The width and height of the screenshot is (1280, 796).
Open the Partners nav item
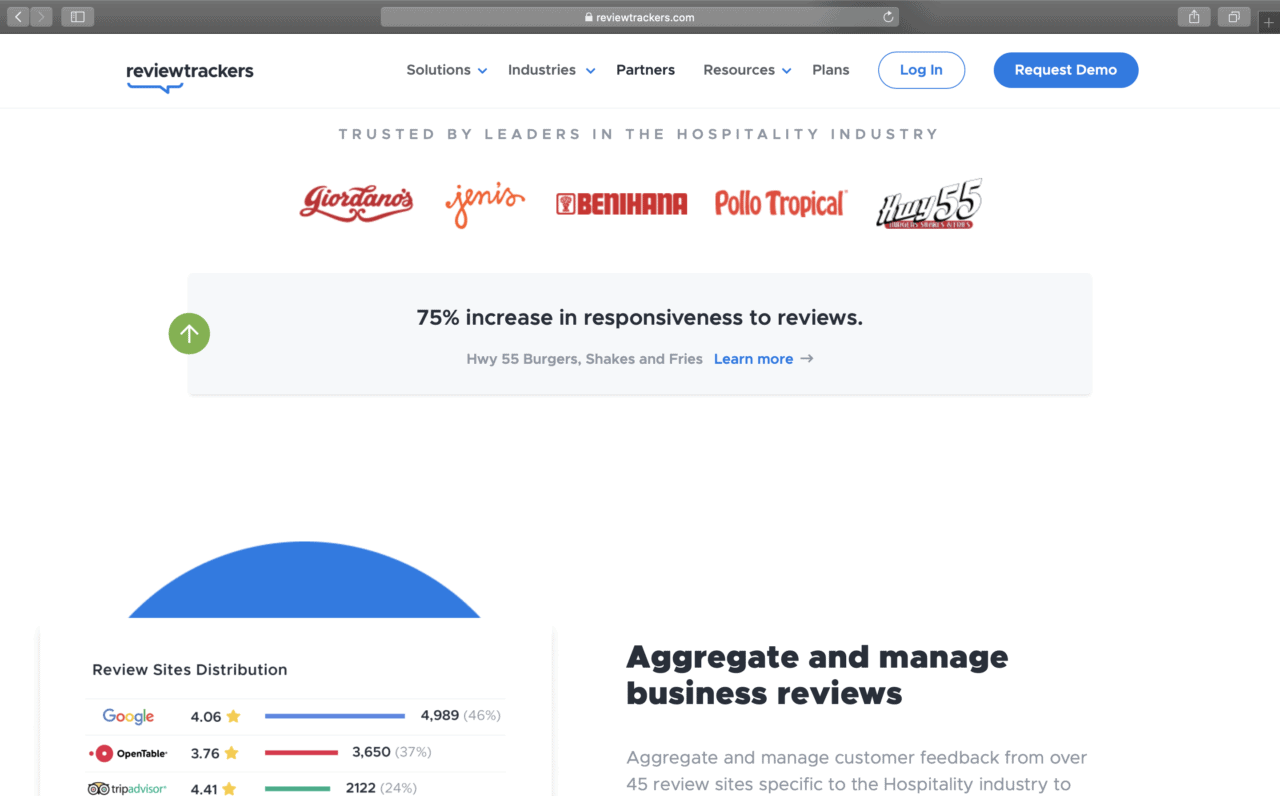[x=645, y=70]
